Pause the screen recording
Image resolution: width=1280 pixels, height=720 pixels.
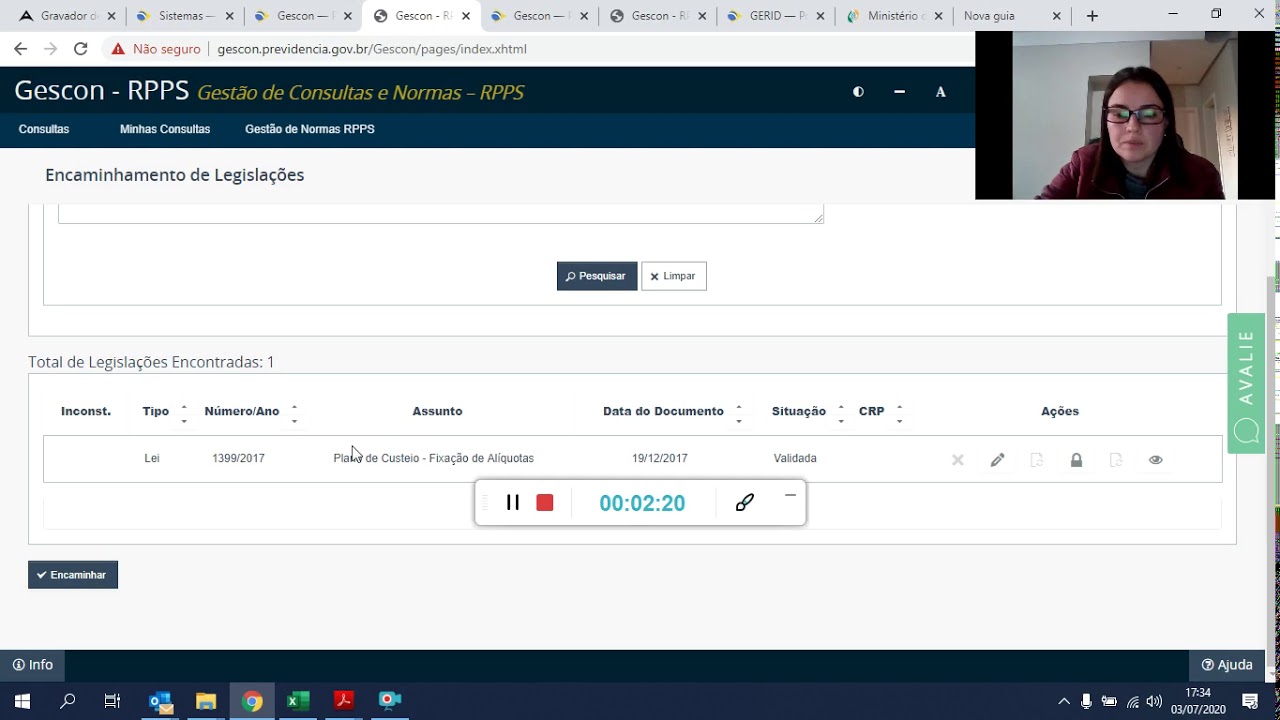[513, 503]
